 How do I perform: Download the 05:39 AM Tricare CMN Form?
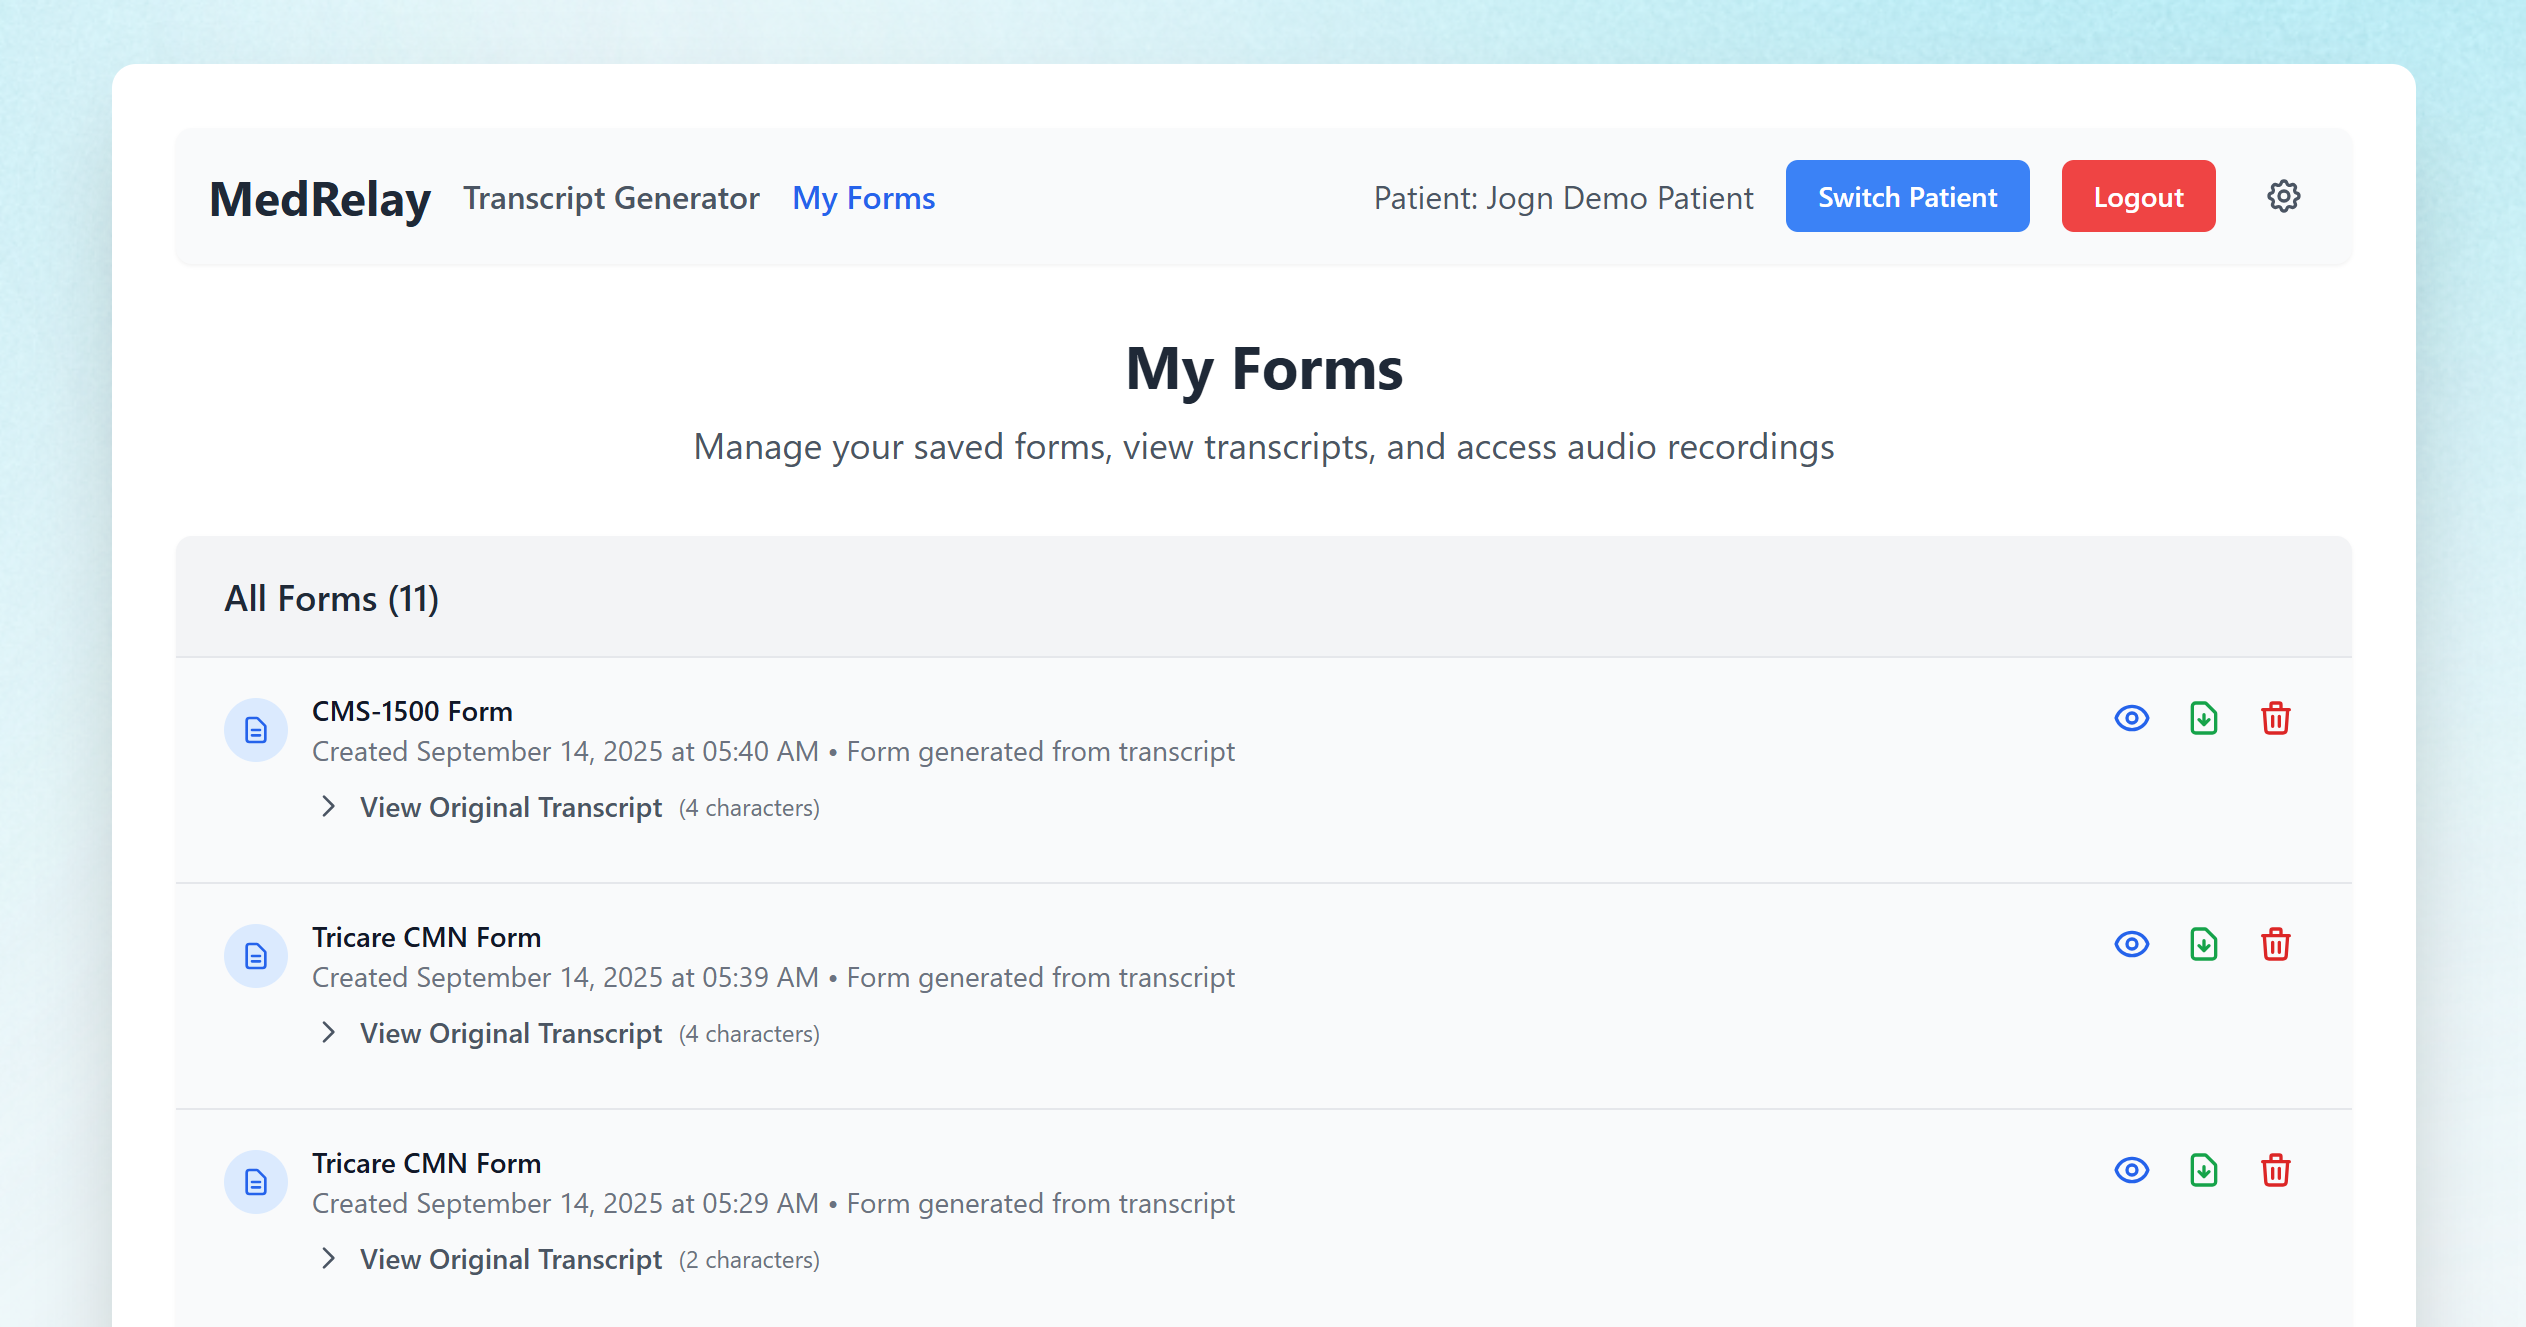pyautogui.click(x=2203, y=944)
